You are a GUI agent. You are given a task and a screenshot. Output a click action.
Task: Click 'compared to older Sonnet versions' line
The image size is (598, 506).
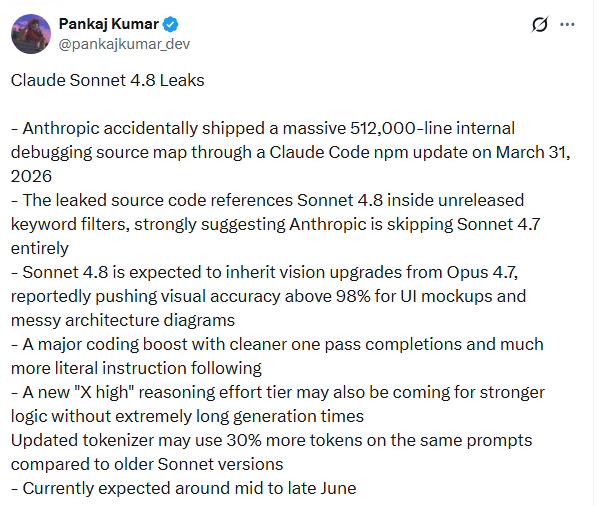click(147, 464)
